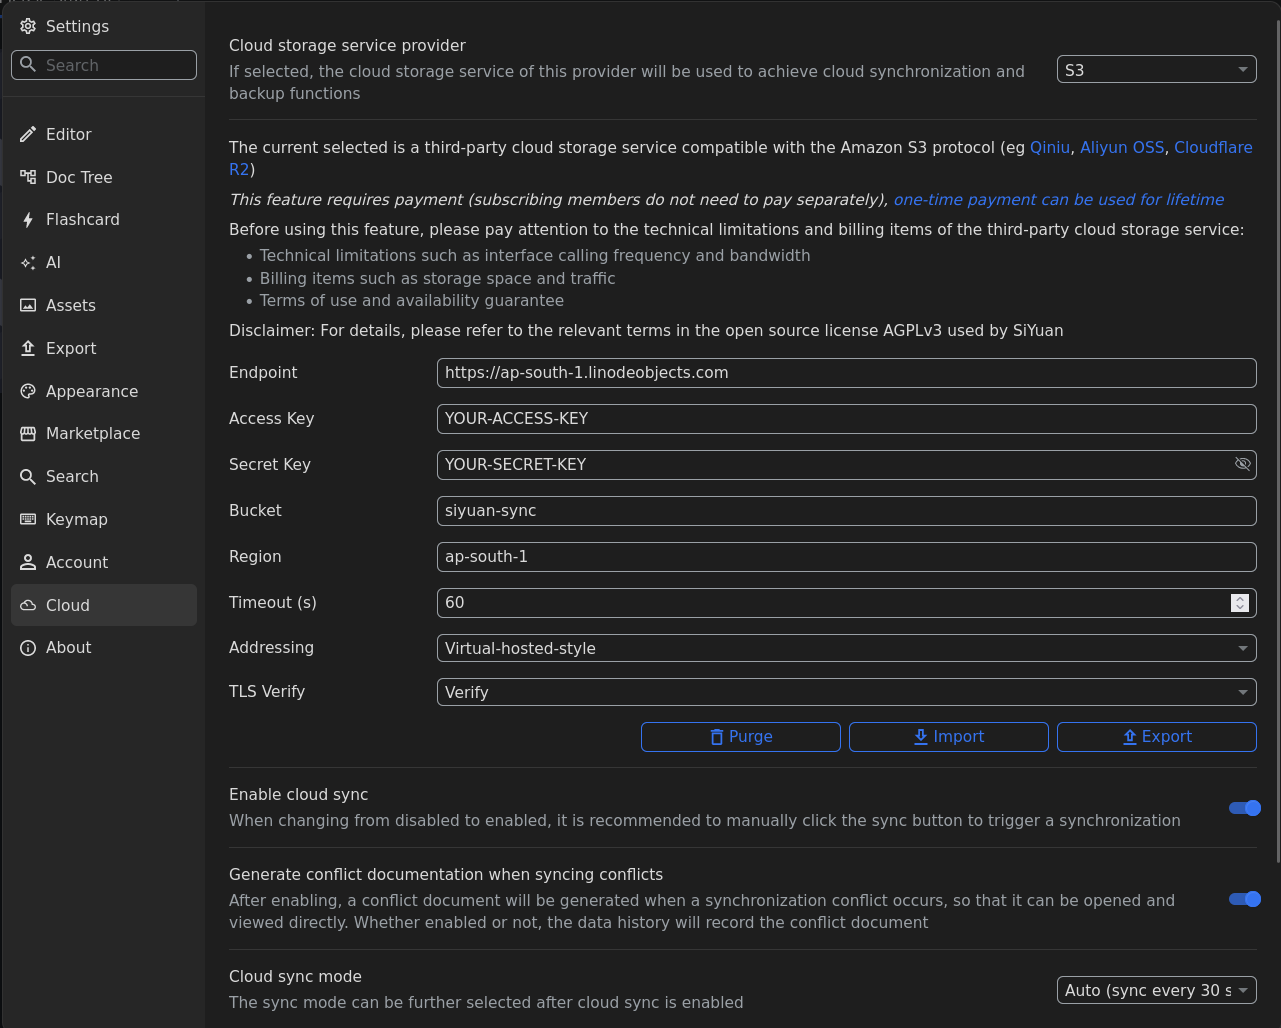Click the Doc Tree icon in sidebar

click(x=28, y=177)
